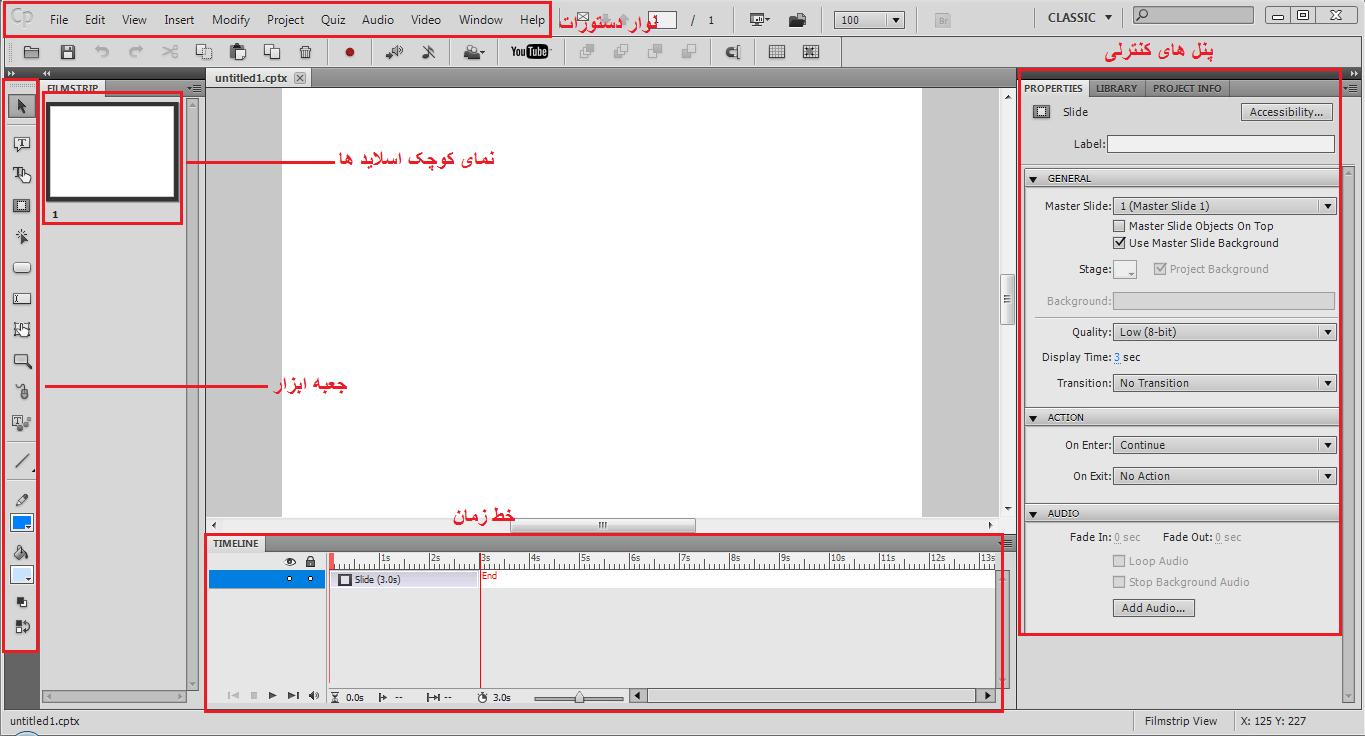Screen dimensions: 1365x736
Task: Click the Delete trash icon
Action: pos(306,52)
